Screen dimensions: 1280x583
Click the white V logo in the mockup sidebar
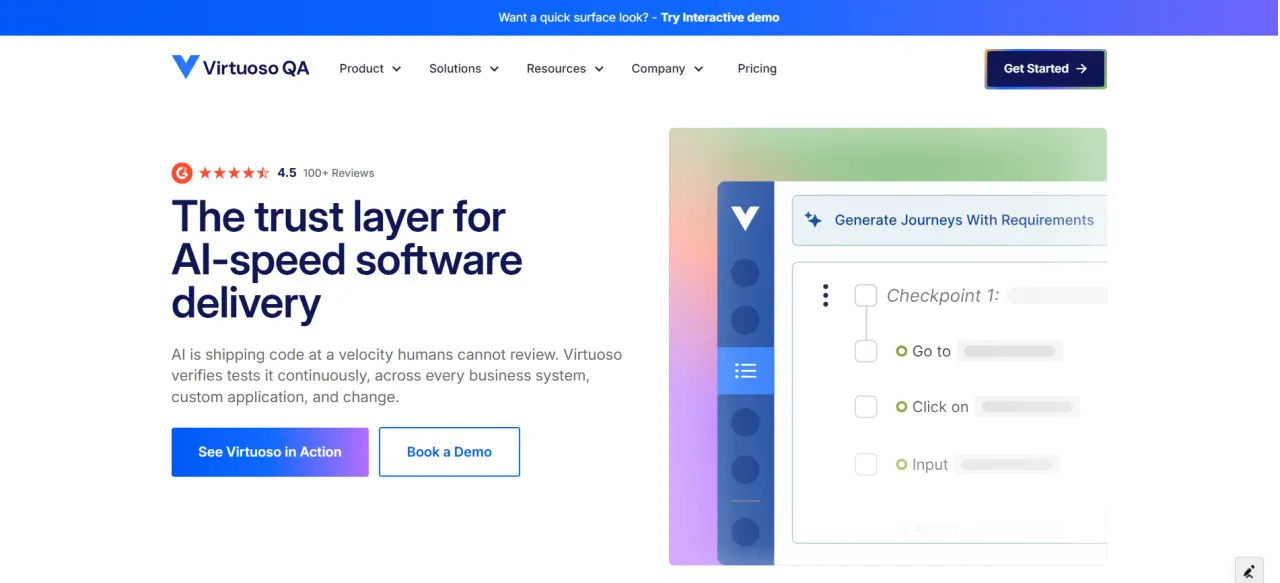pos(745,218)
